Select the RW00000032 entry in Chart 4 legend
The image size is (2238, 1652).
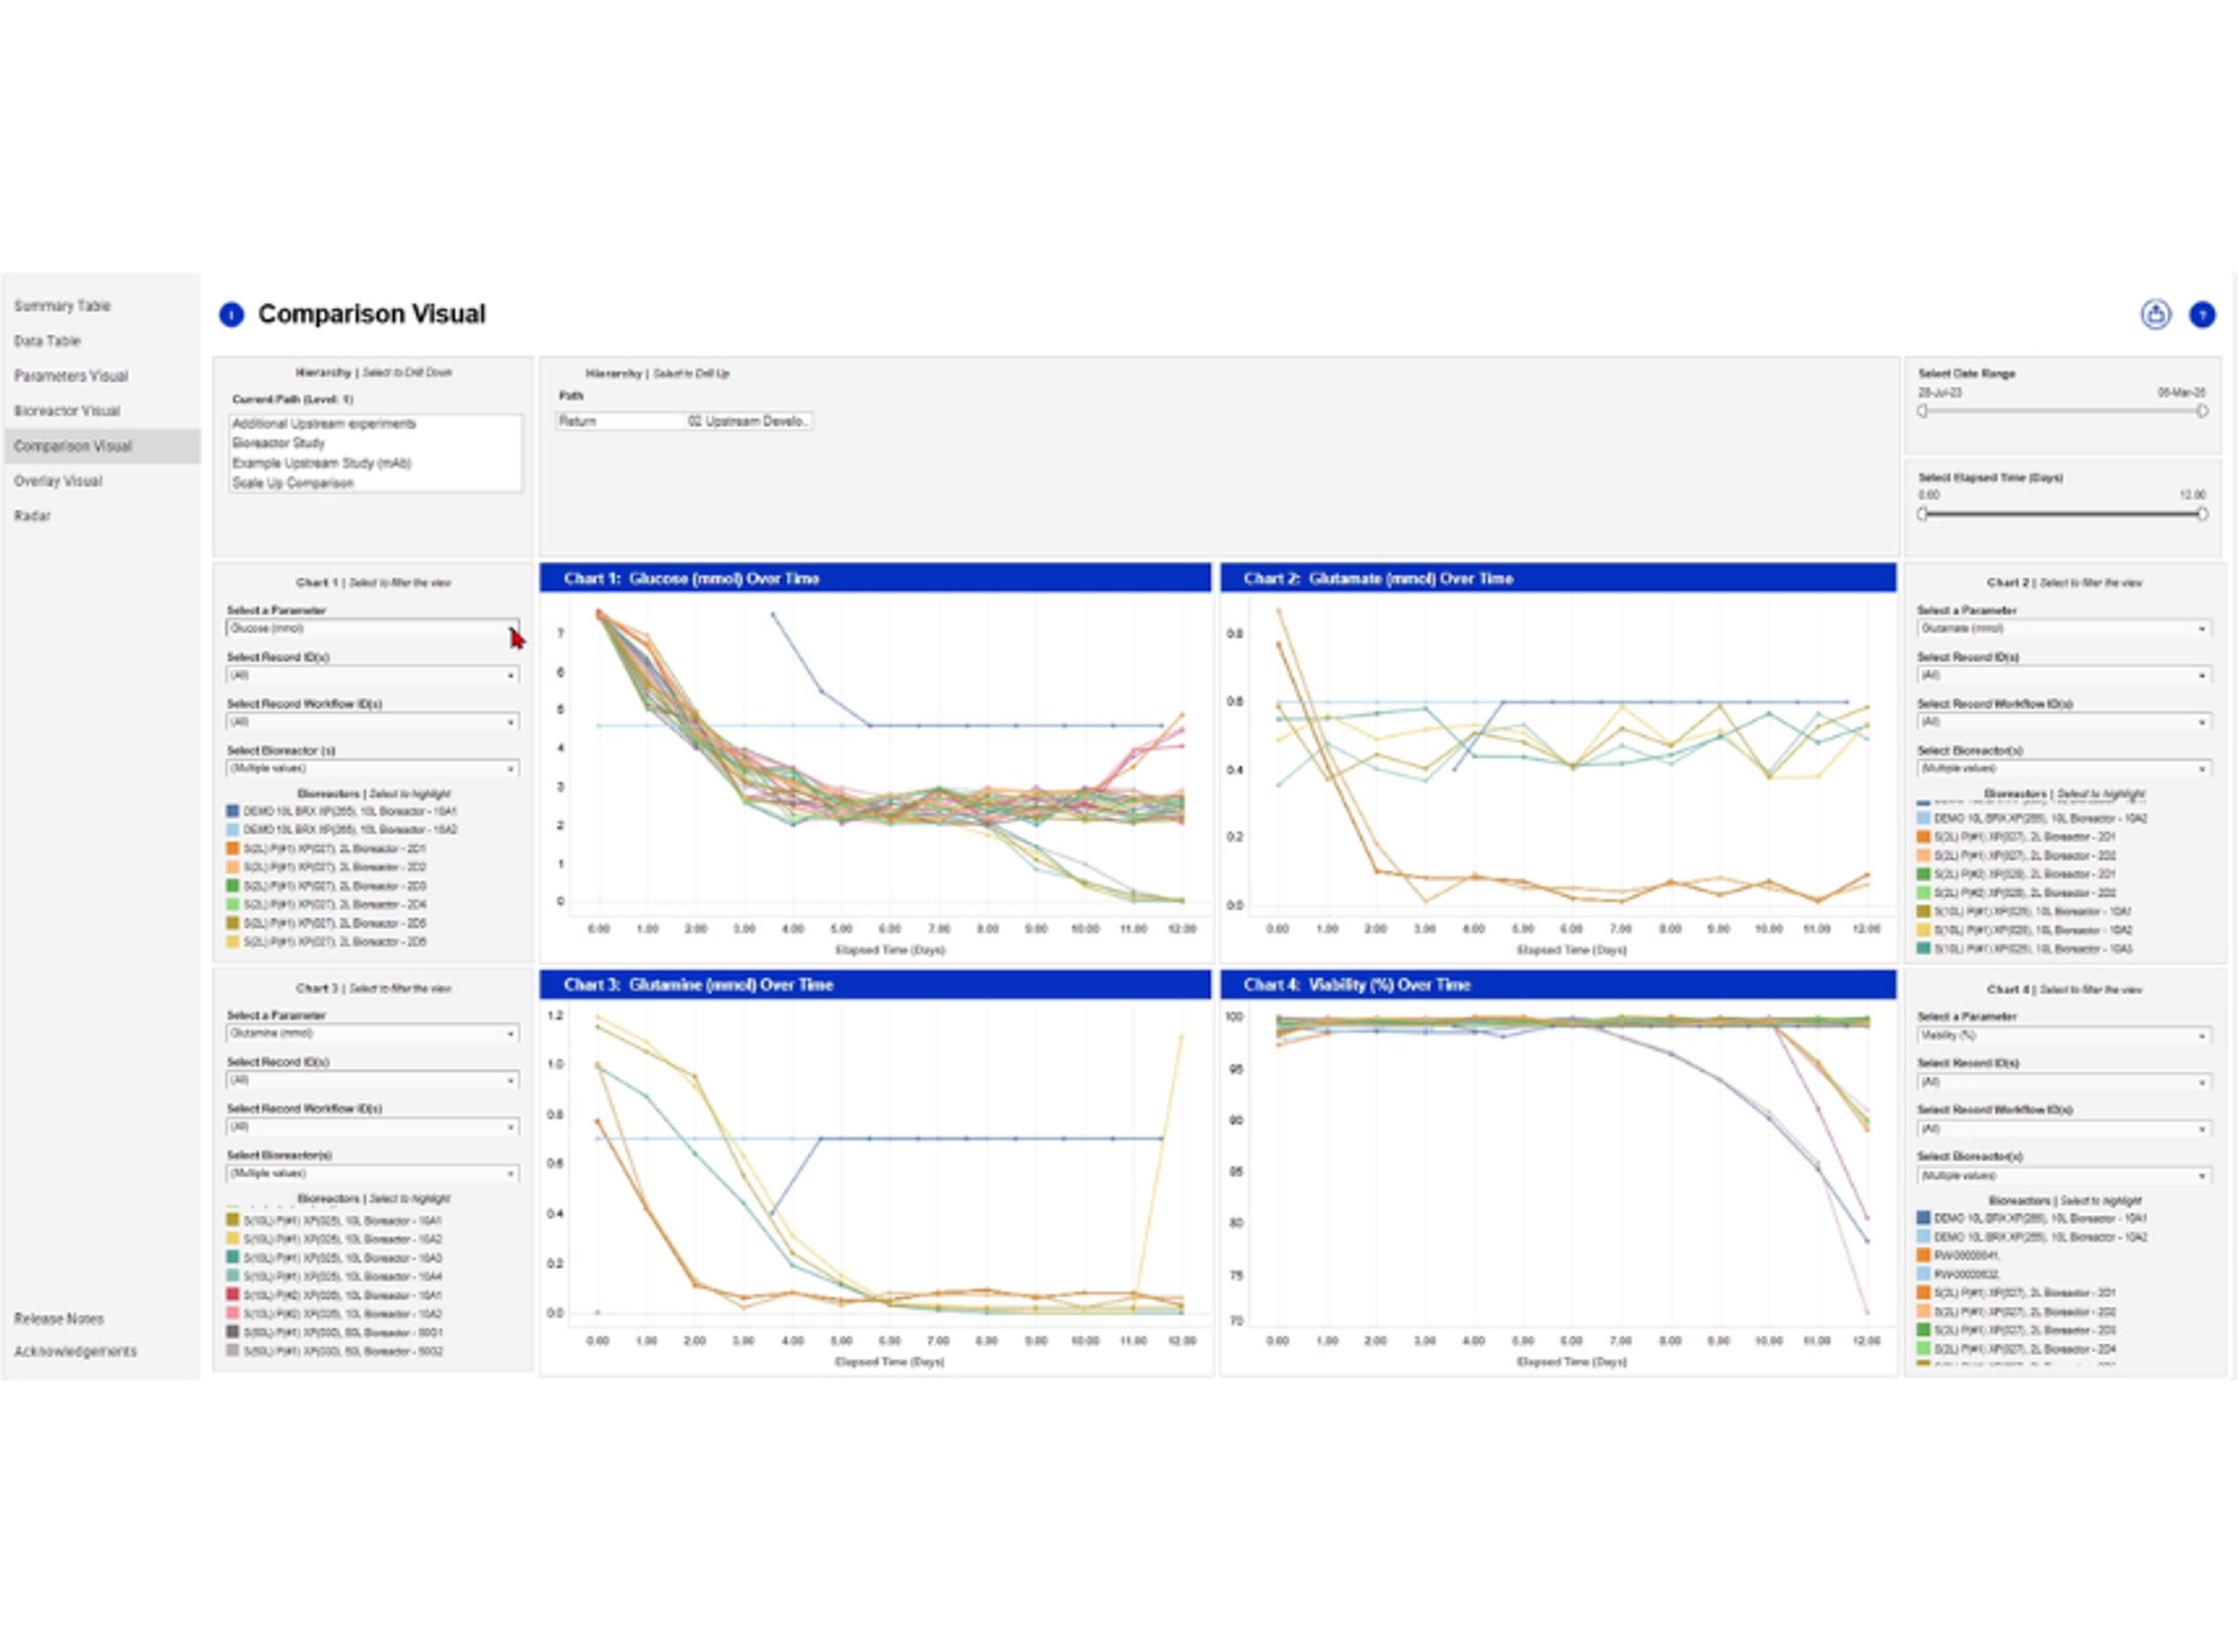1967,1275
